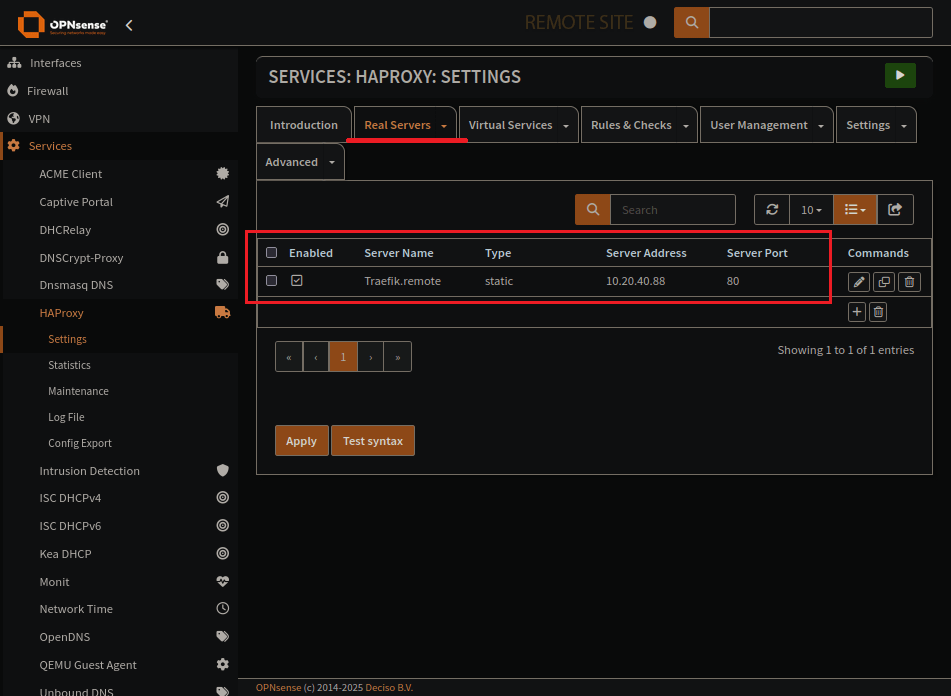Click the Test syntax button
This screenshot has height=696, width=951.
[372, 441]
